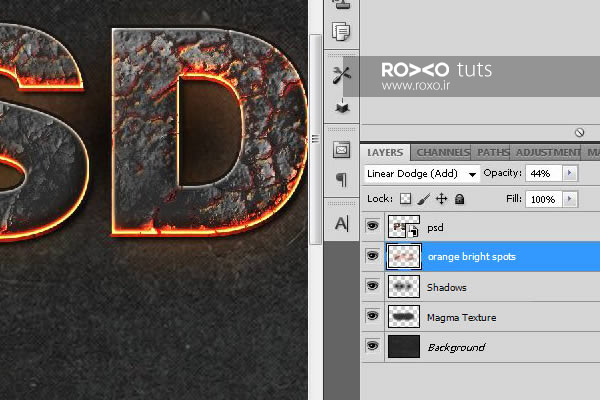Click the lock all padlock icon

[459, 199]
